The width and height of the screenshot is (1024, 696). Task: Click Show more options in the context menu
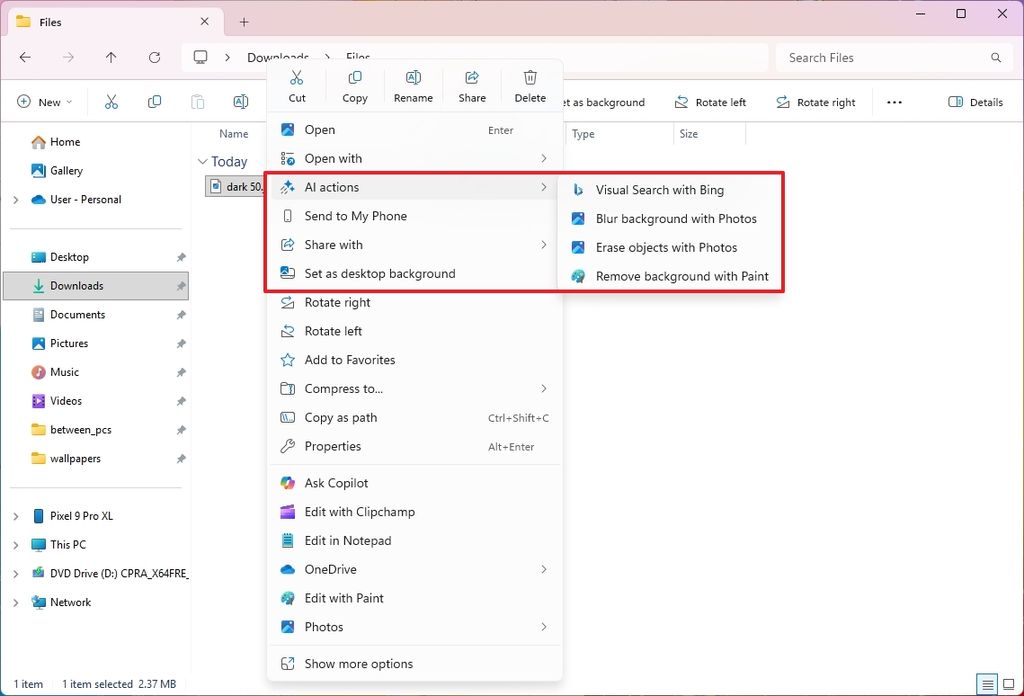click(358, 663)
